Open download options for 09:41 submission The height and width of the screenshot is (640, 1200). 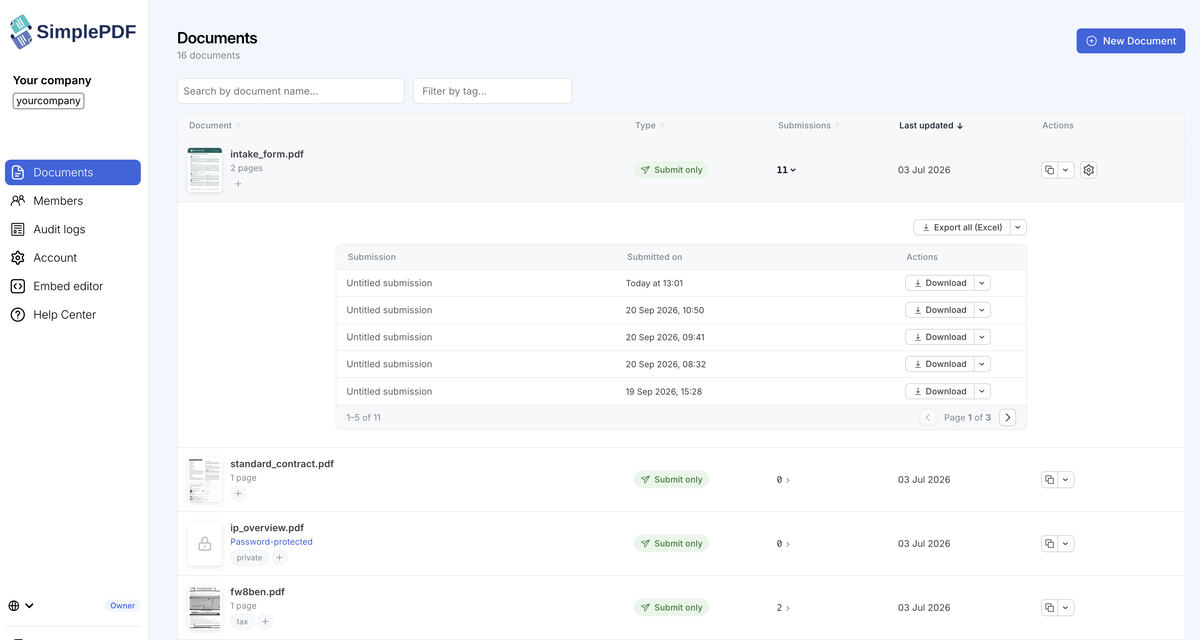pyautogui.click(x=983, y=337)
